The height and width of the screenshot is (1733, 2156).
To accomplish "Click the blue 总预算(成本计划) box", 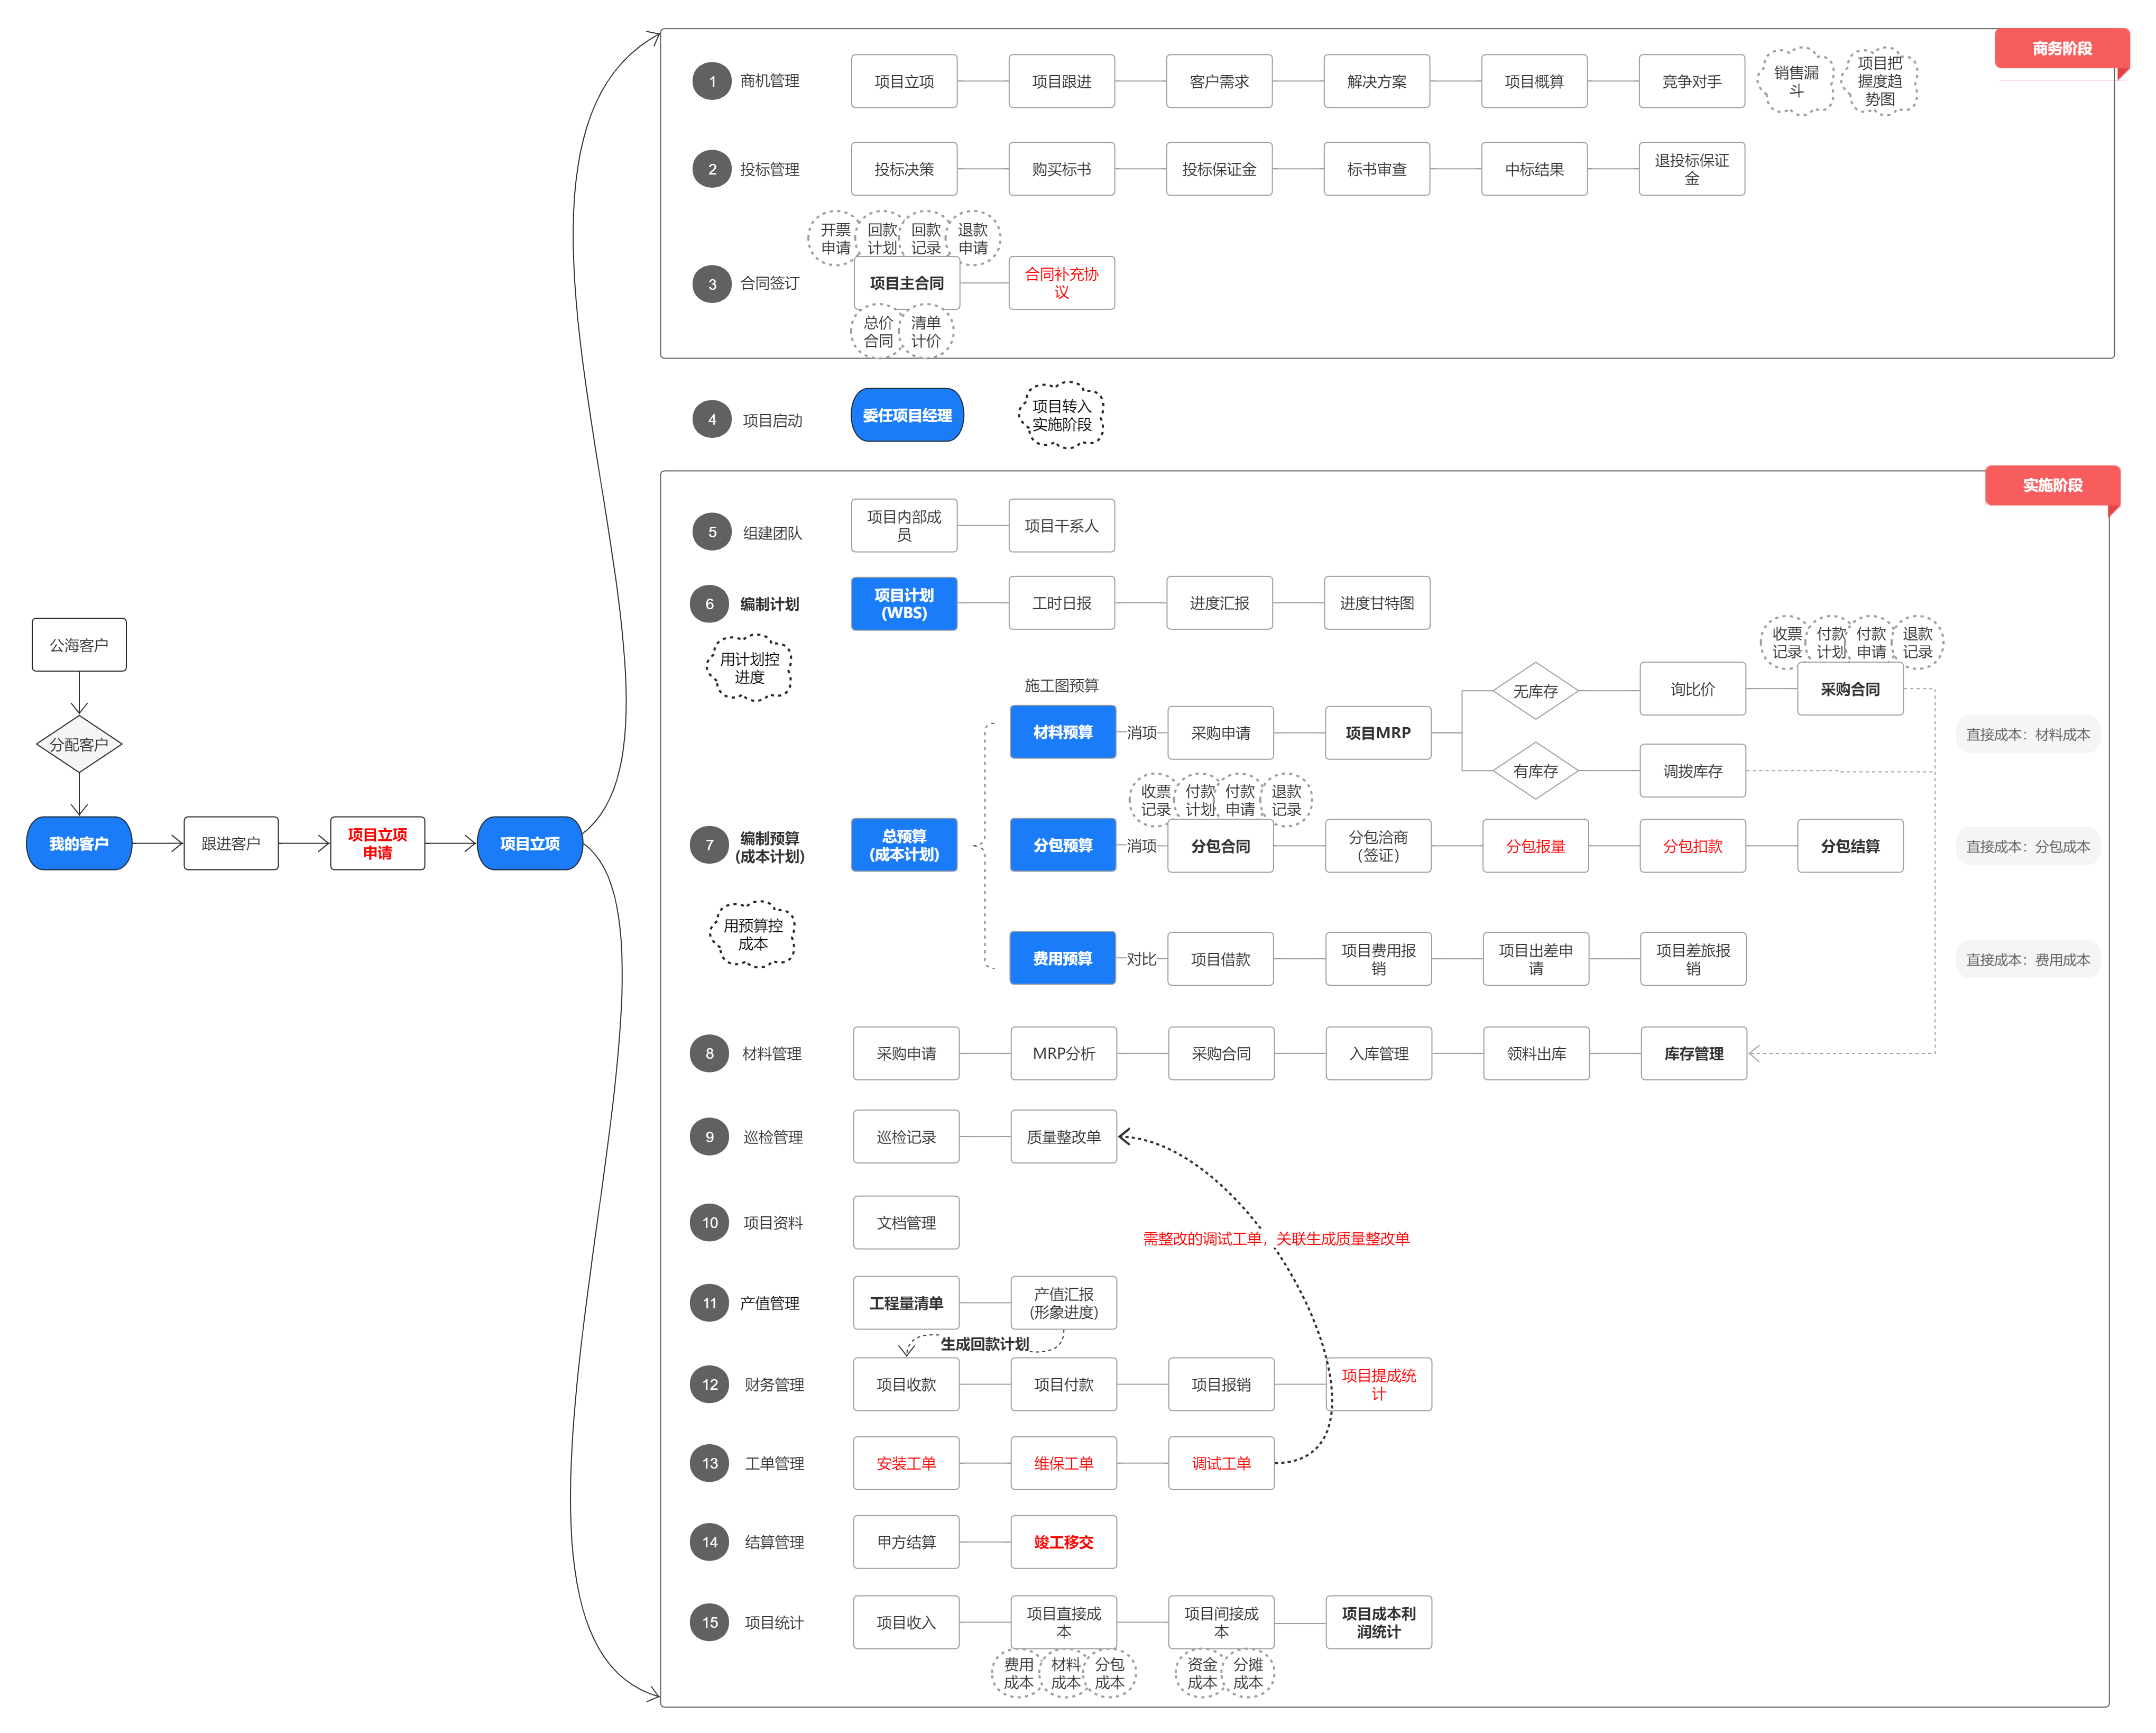I will [903, 845].
